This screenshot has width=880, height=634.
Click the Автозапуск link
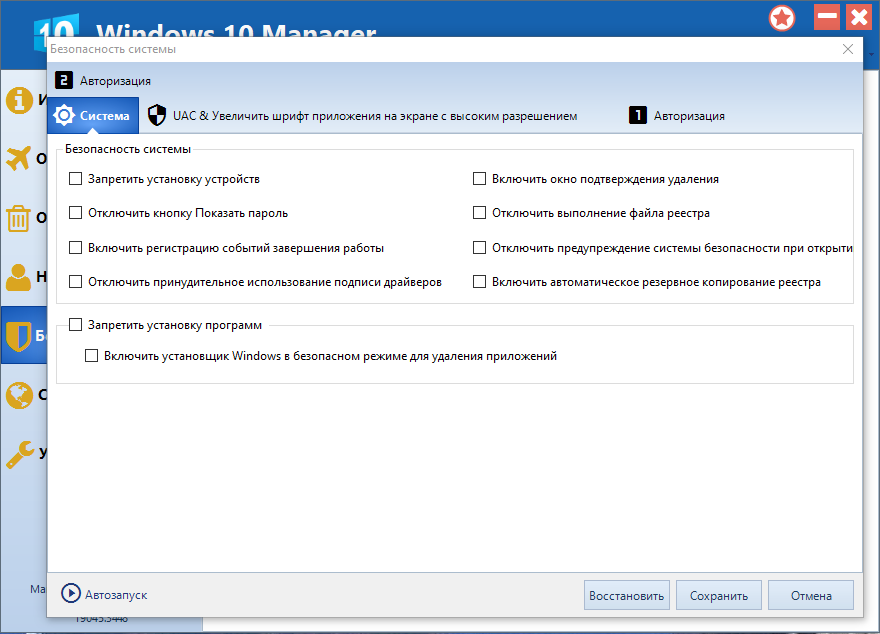(116, 595)
